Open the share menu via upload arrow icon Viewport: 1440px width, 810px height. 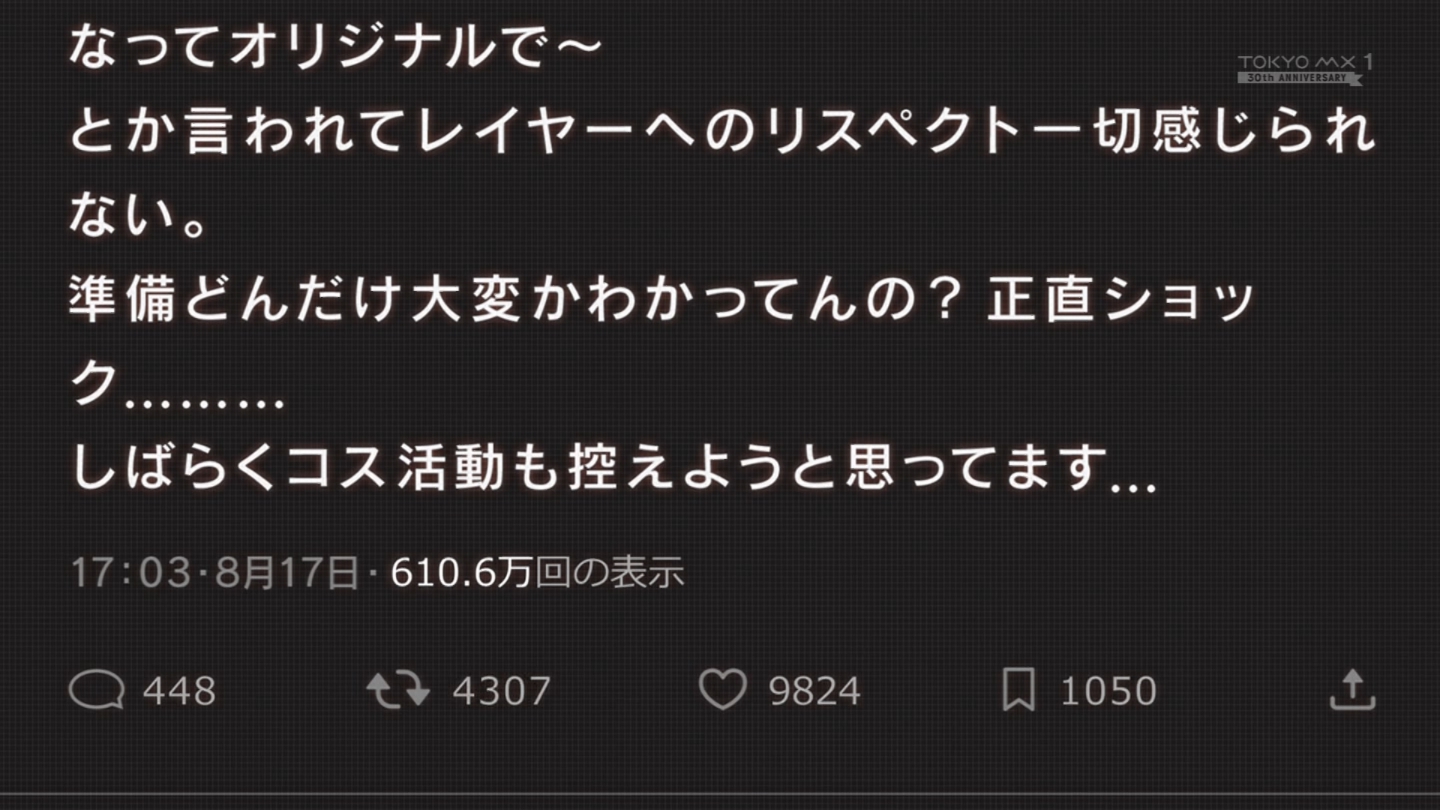tap(1352, 690)
